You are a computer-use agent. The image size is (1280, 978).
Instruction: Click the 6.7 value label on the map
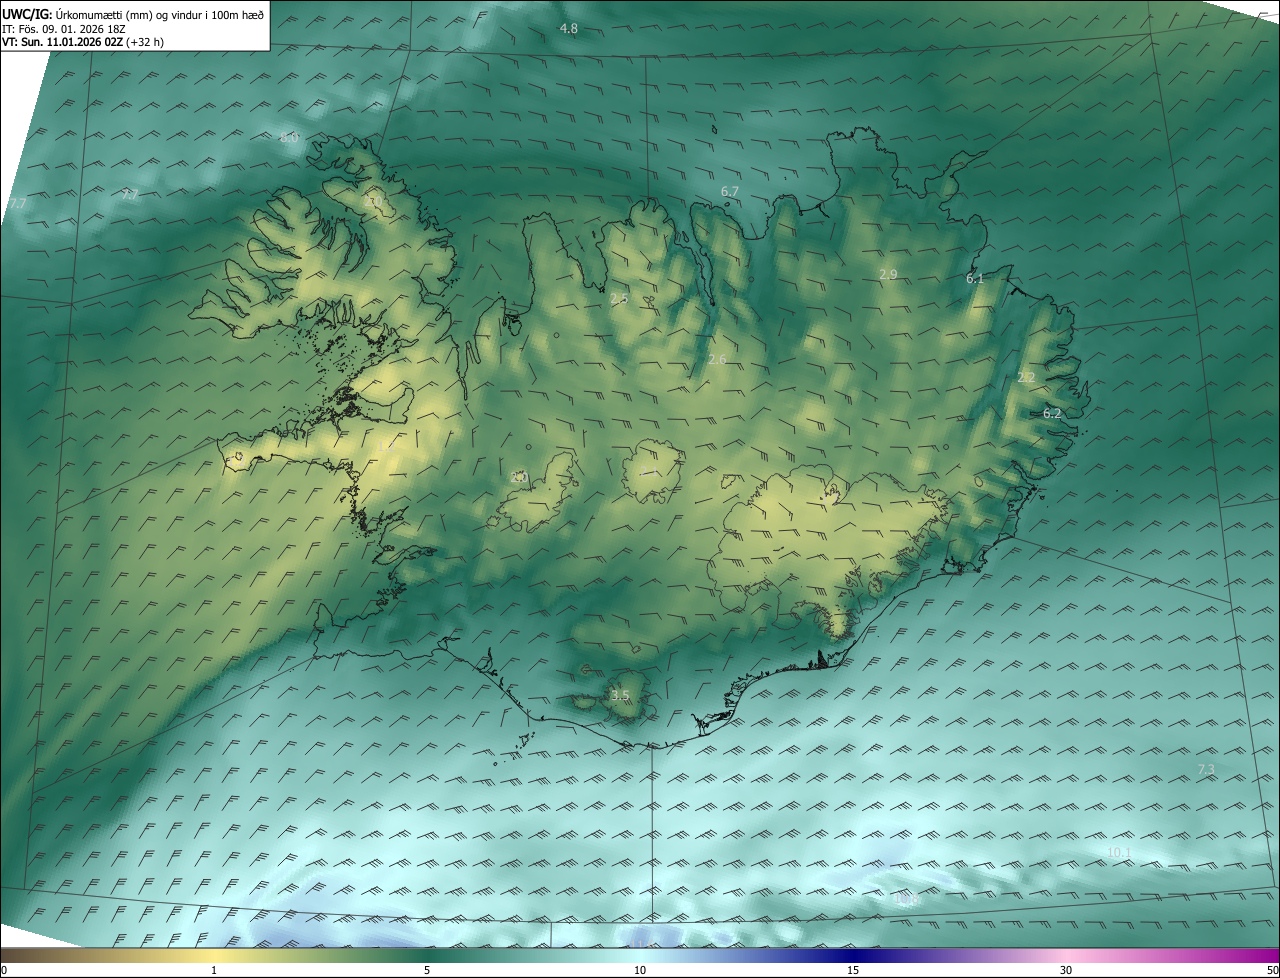click(729, 191)
